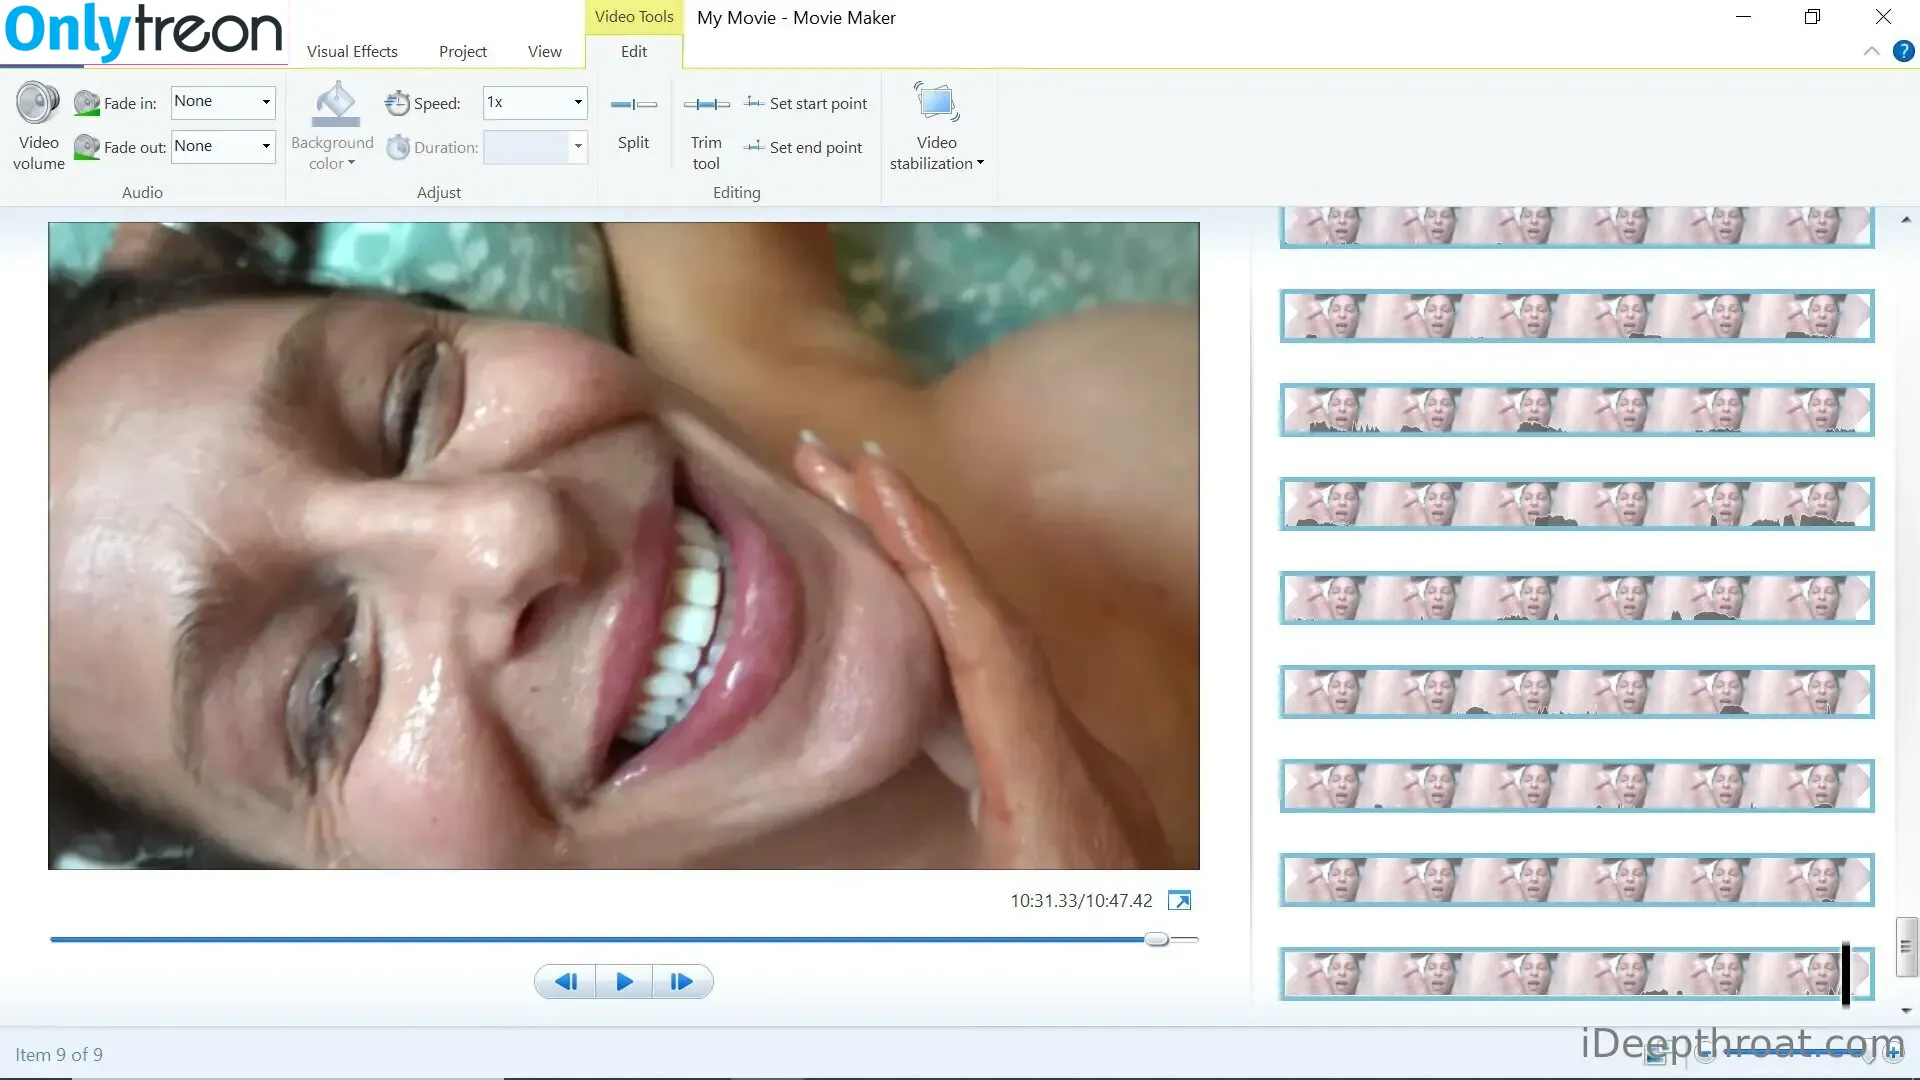Click the Speed stopwatch icon
Screen dimensions: 1920x1080
pyautogui.click(x=397, y=103)
